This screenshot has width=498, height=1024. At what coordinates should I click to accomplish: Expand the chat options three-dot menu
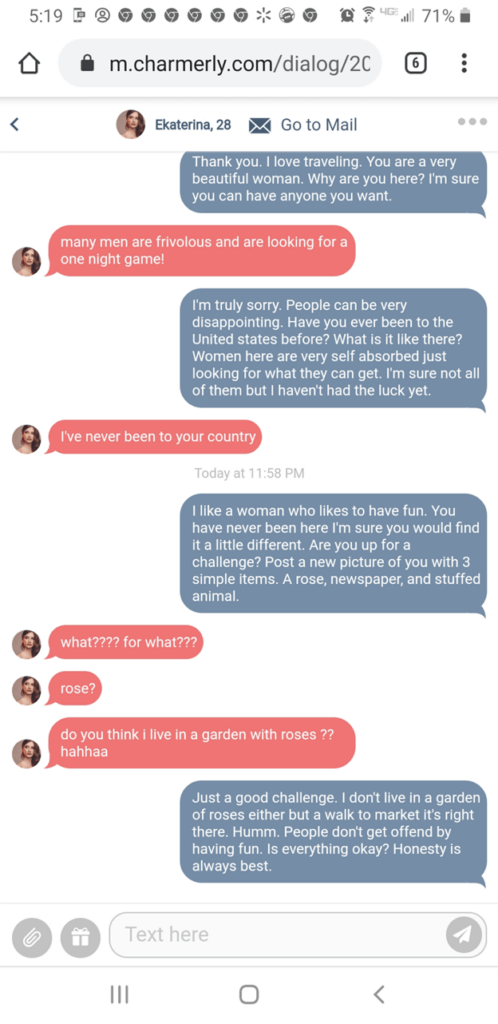pos(473,121)
